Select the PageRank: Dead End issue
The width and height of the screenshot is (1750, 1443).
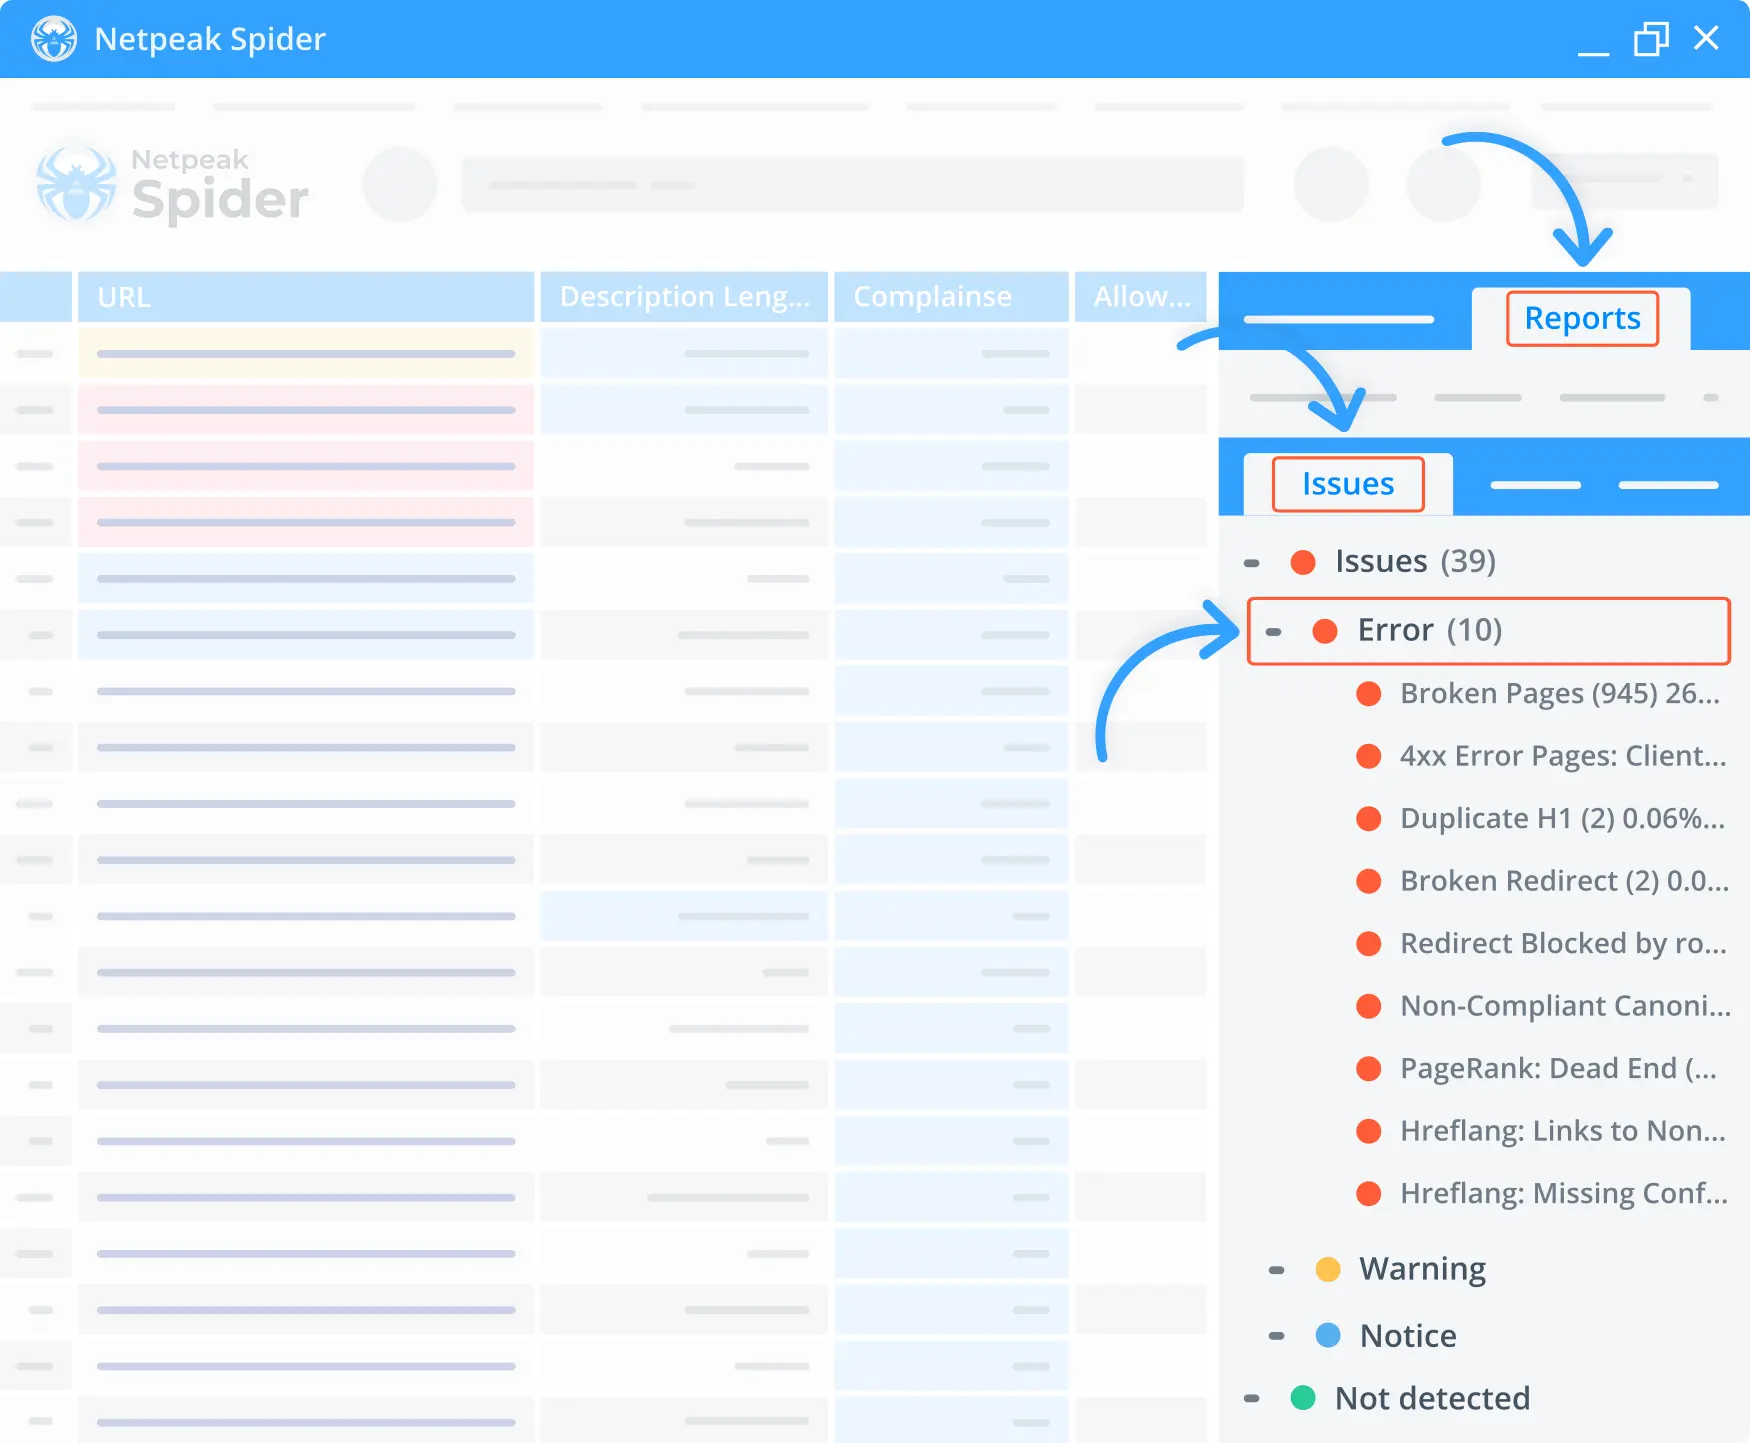point(1558,1068)
